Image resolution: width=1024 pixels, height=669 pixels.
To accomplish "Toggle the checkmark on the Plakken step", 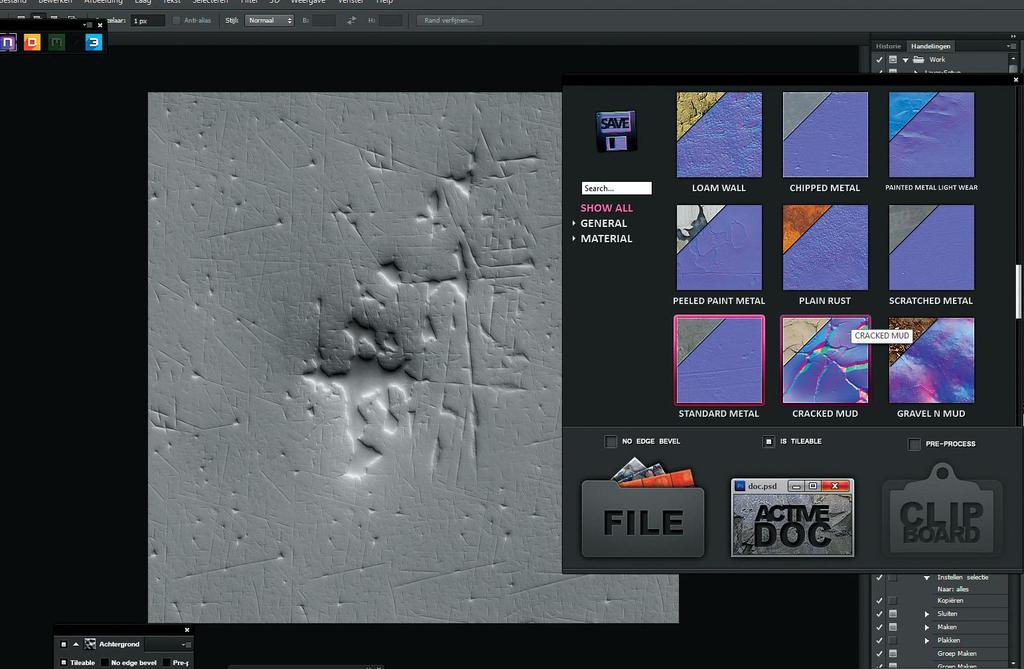I will 879,640.
